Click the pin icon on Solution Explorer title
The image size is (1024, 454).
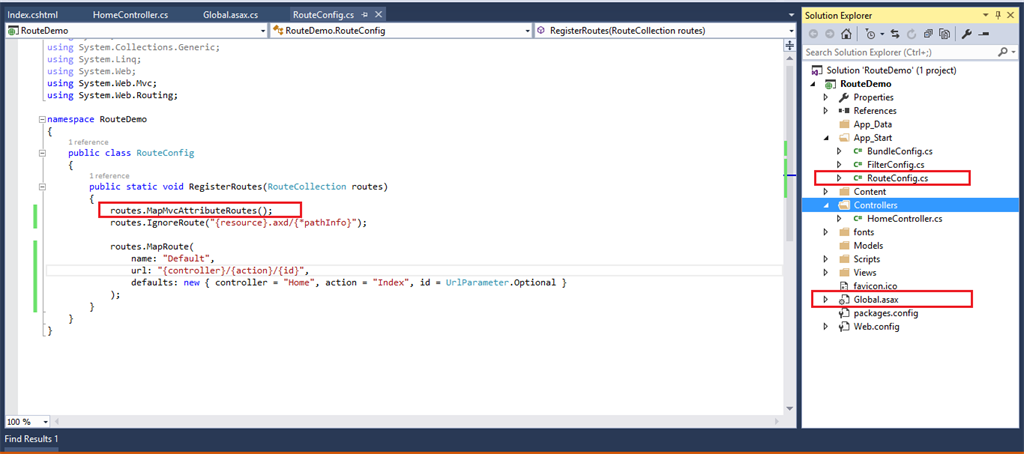[x=998, y=14]
